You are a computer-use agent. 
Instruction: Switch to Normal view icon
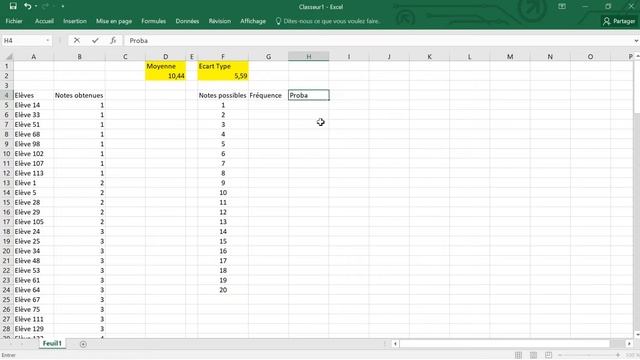pyautogui.click(x=518, y=355)
